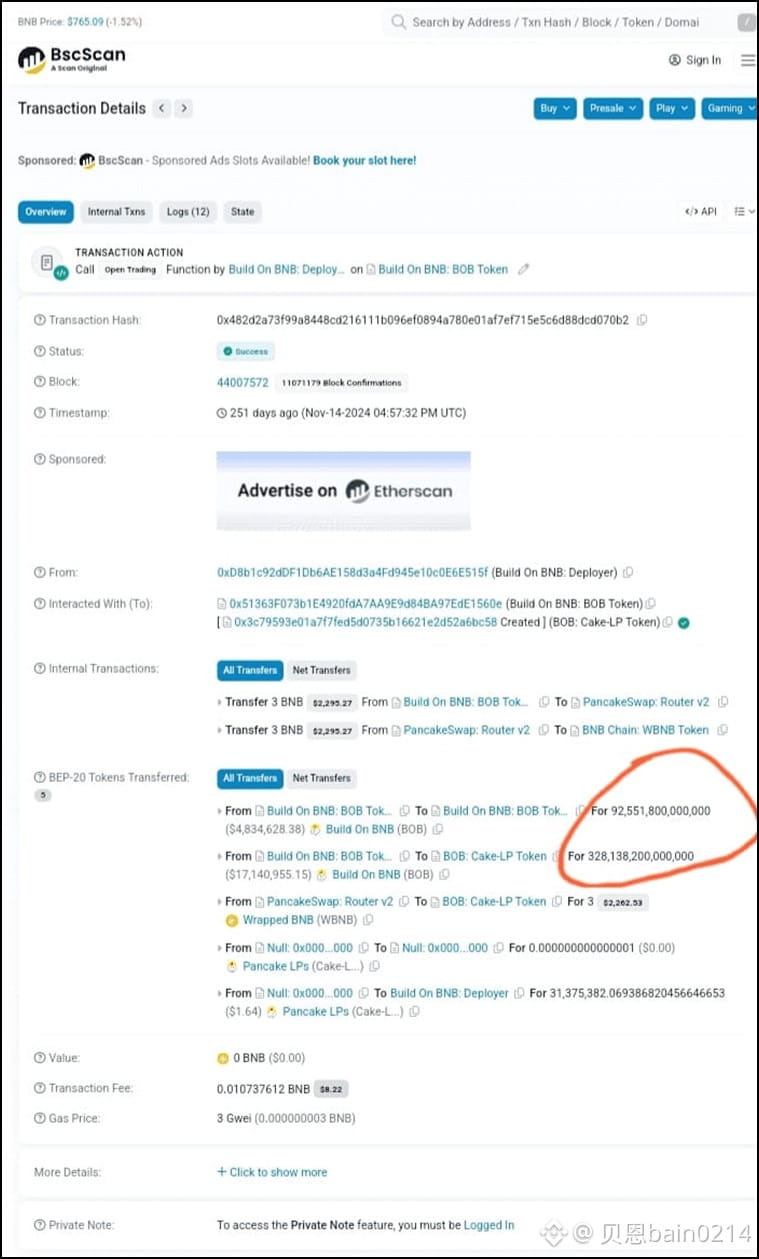Open the 0x51363F073b1E4920 contract address link
Image resolution: width=759 pixels, height=1259 pixels.
pos(366,604)
